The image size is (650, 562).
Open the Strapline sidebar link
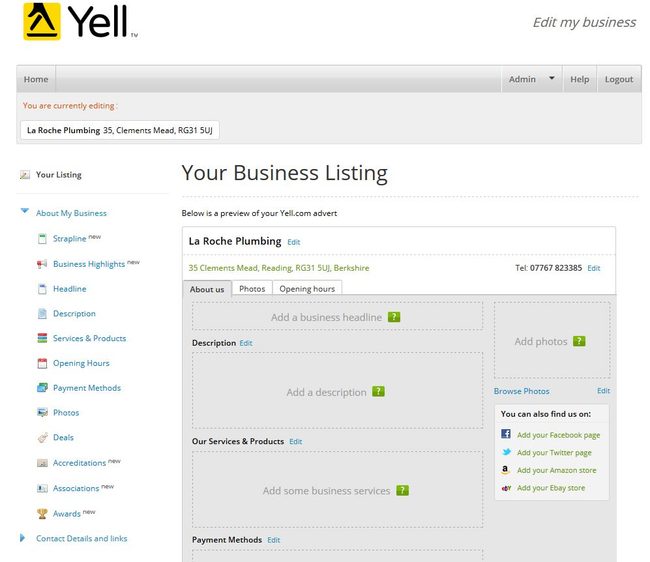point(70,239)
